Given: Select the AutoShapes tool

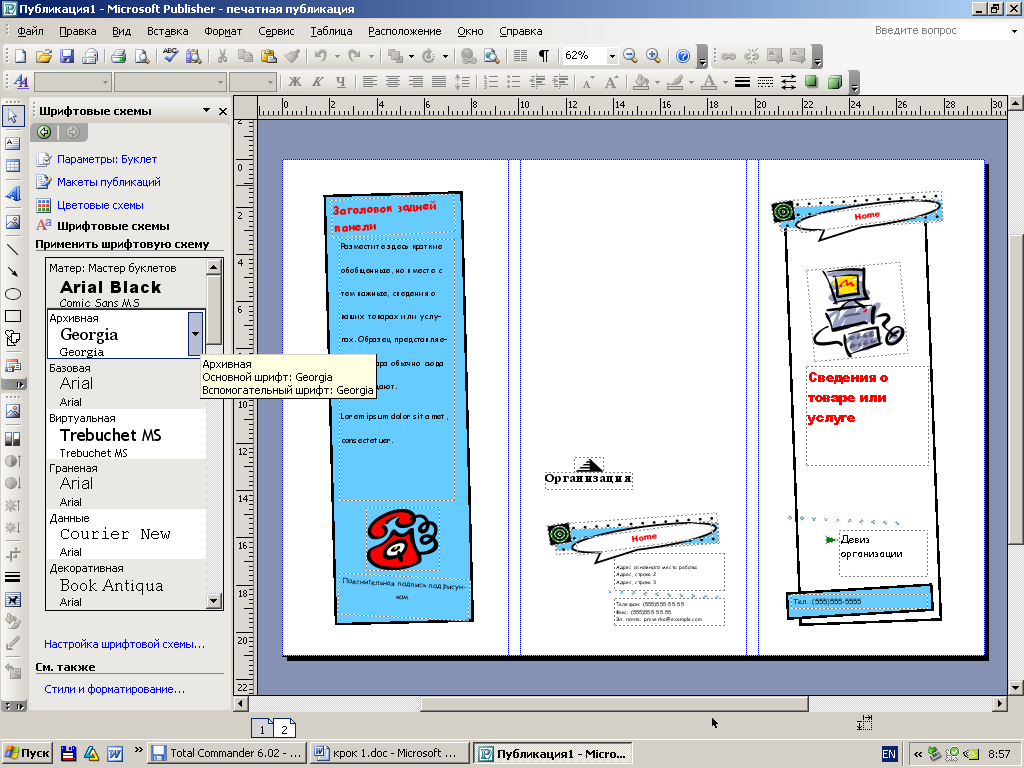Looking at the screenshot, I should point(12,338).
